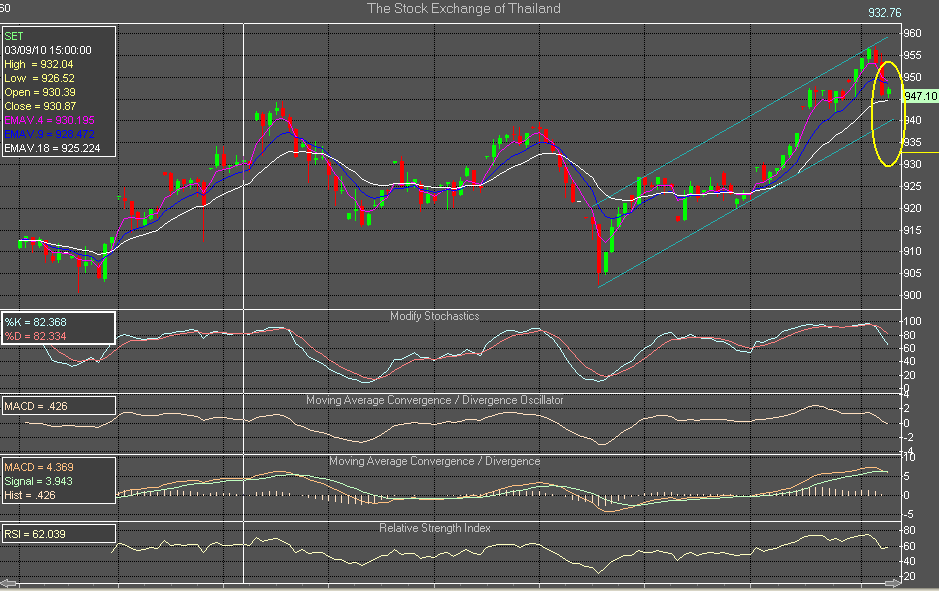Click the "%D = 82.334" stochastic value
Image resolution: width=939 pixels, height=591 pixels.
tap(35, 336)
